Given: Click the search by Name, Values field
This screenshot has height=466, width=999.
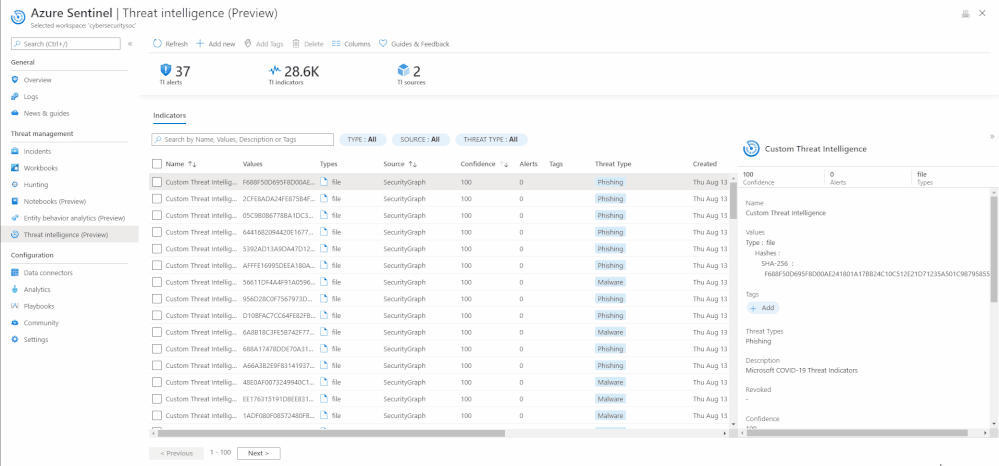Looking at the screenshot, I should point(242,140).
